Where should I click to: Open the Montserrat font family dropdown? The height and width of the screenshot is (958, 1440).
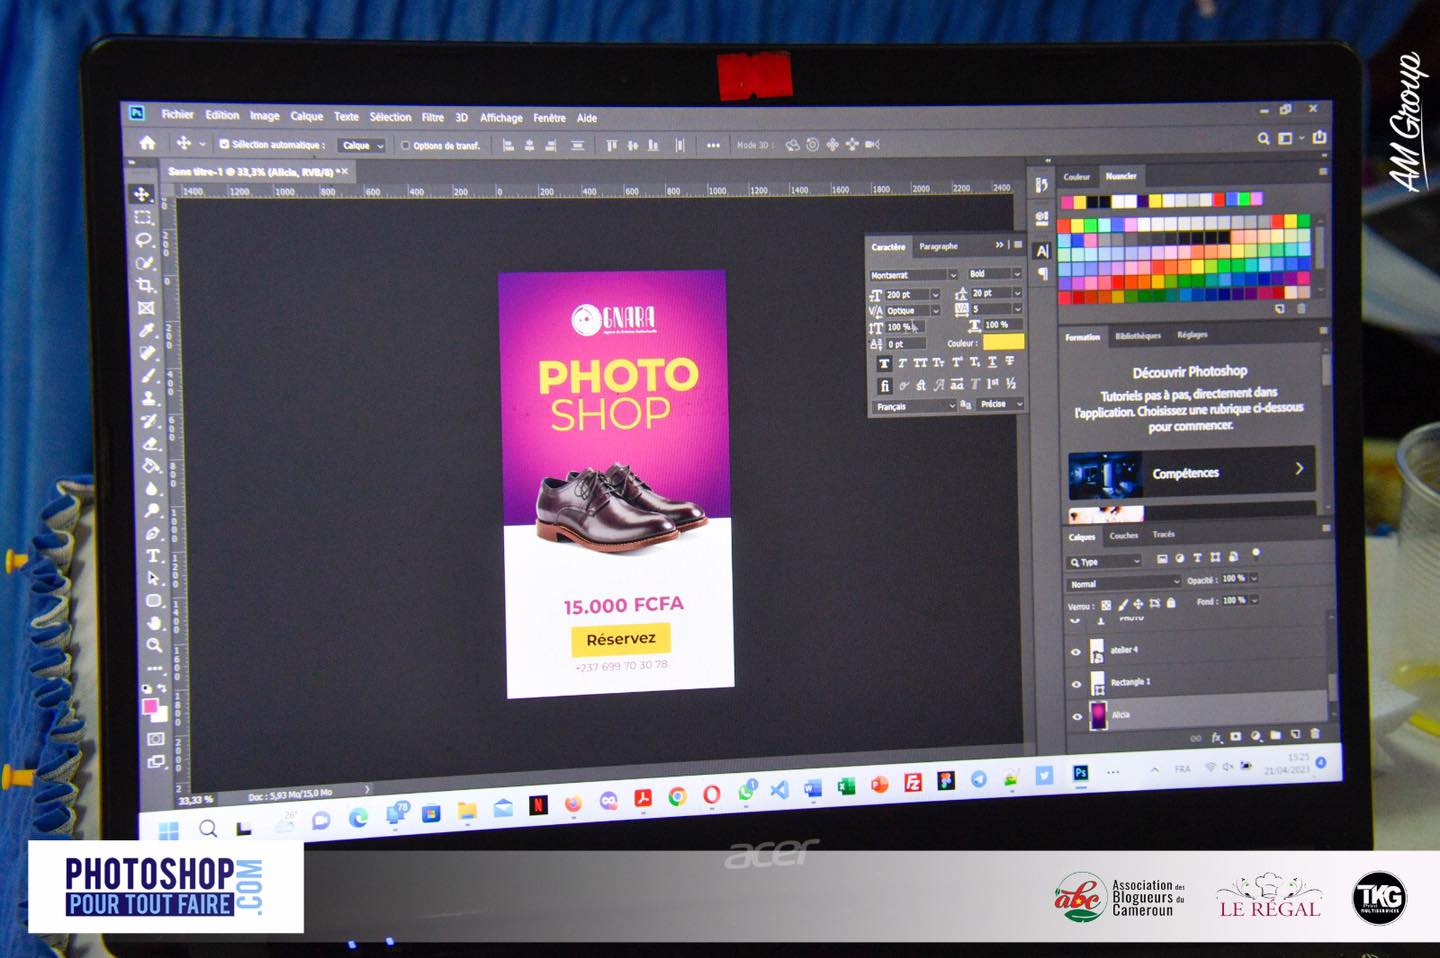pos(913,275)
